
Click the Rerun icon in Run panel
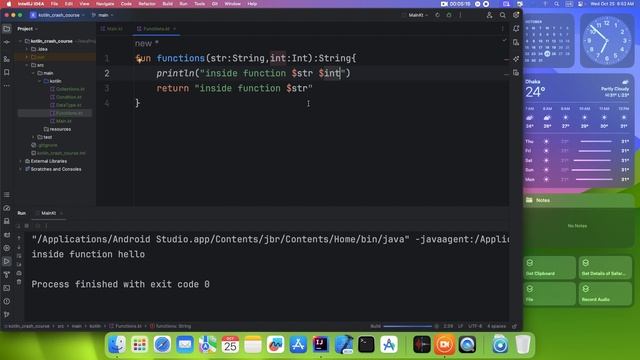[18, 226]
